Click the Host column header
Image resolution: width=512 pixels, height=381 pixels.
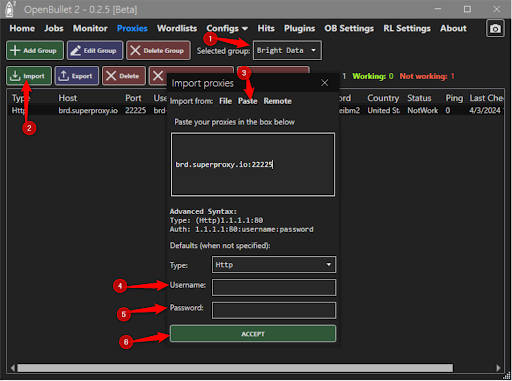click(x=68, y=98)
